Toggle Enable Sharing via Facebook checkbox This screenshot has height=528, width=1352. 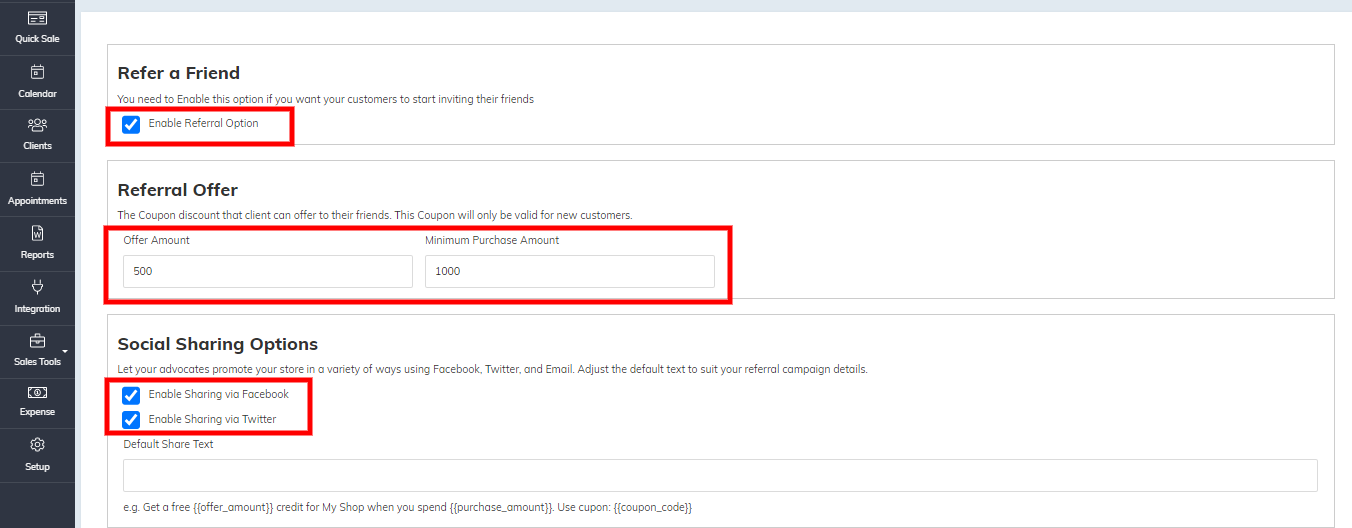coord(131,395)
